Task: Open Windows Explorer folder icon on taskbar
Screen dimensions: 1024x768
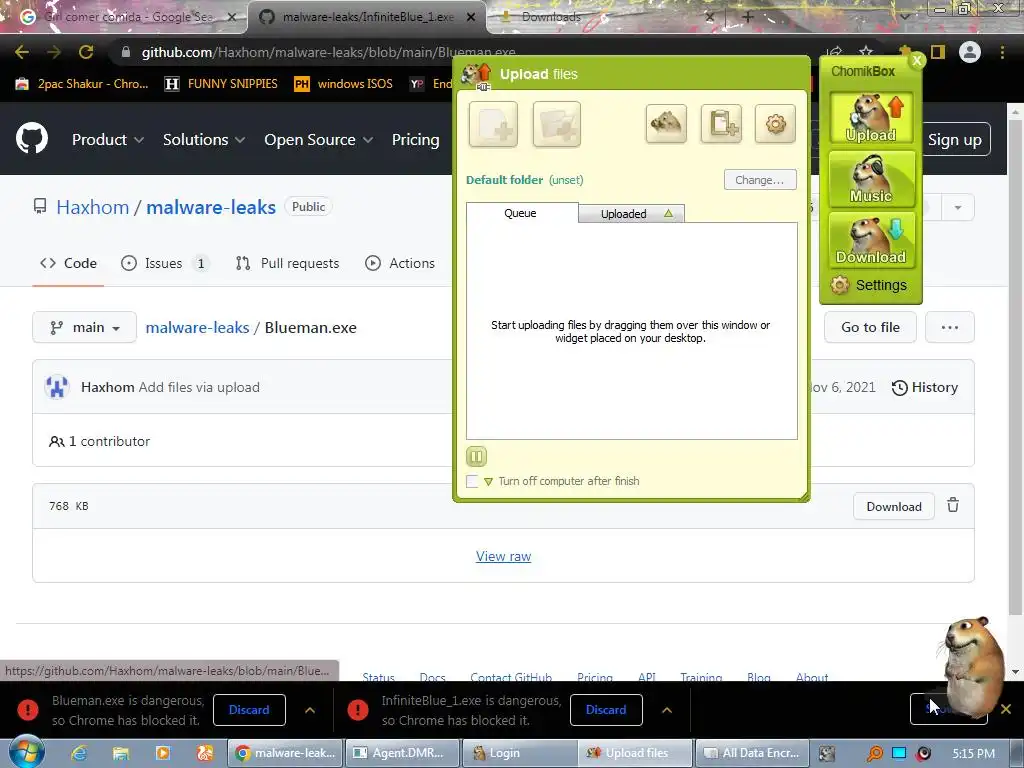Action: (121, 753)
